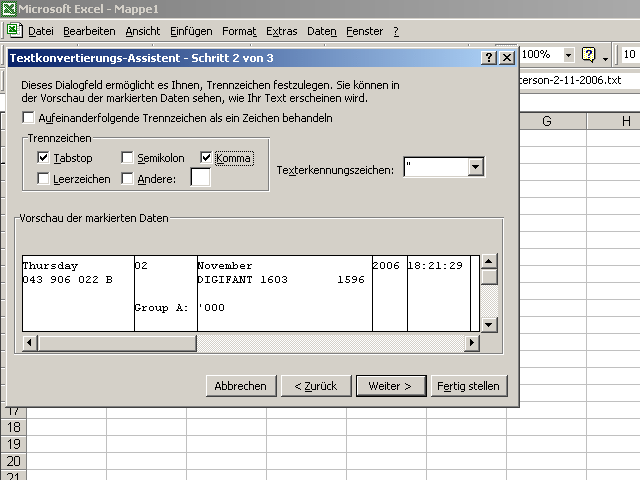Image resolution: width=640 pixels, height=480 pixels.
Task: Enable the Andere delimiter checkbox
Action: pos(127,178)
